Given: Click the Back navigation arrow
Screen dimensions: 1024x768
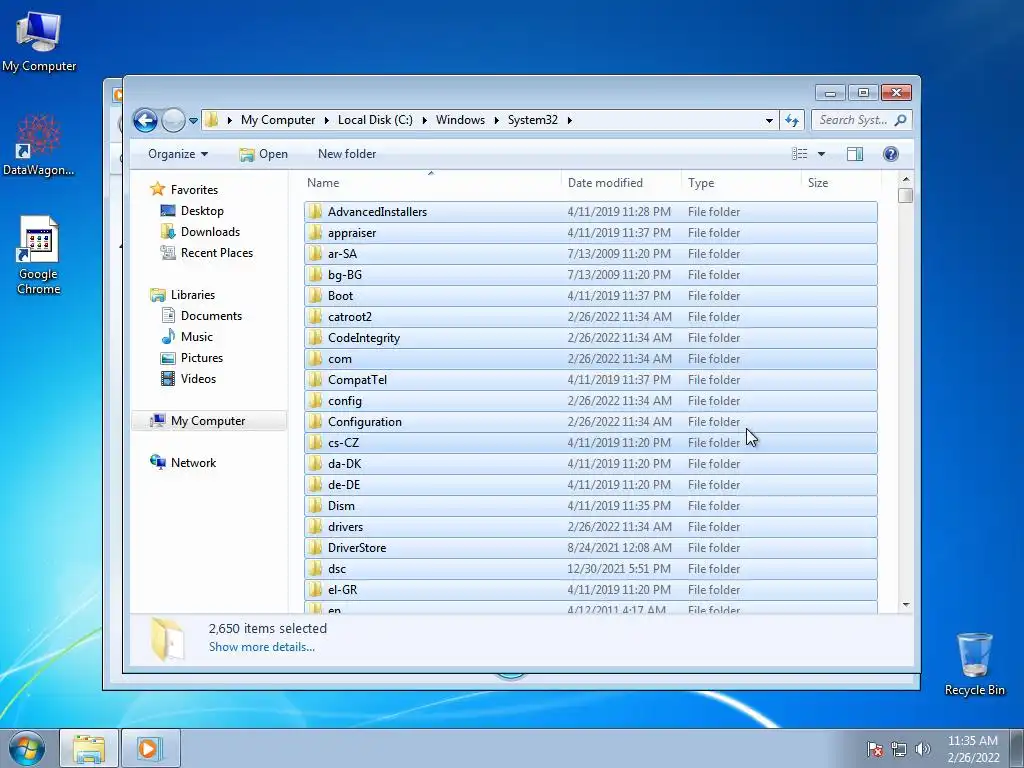Looking at the screenshot, I should (145, 120).
